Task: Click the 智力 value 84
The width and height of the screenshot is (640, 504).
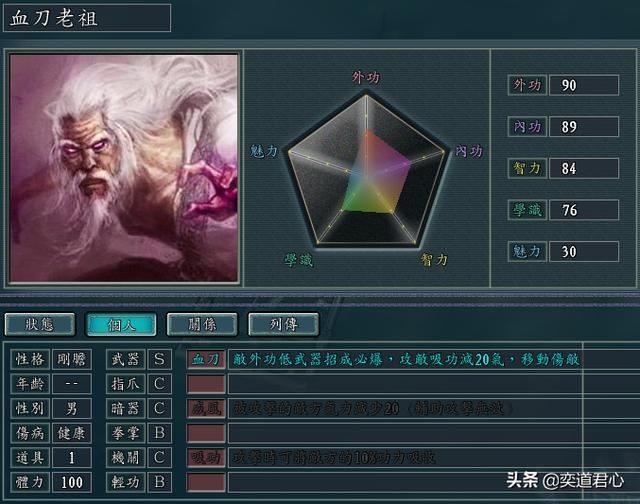Action: pos(584,168)
